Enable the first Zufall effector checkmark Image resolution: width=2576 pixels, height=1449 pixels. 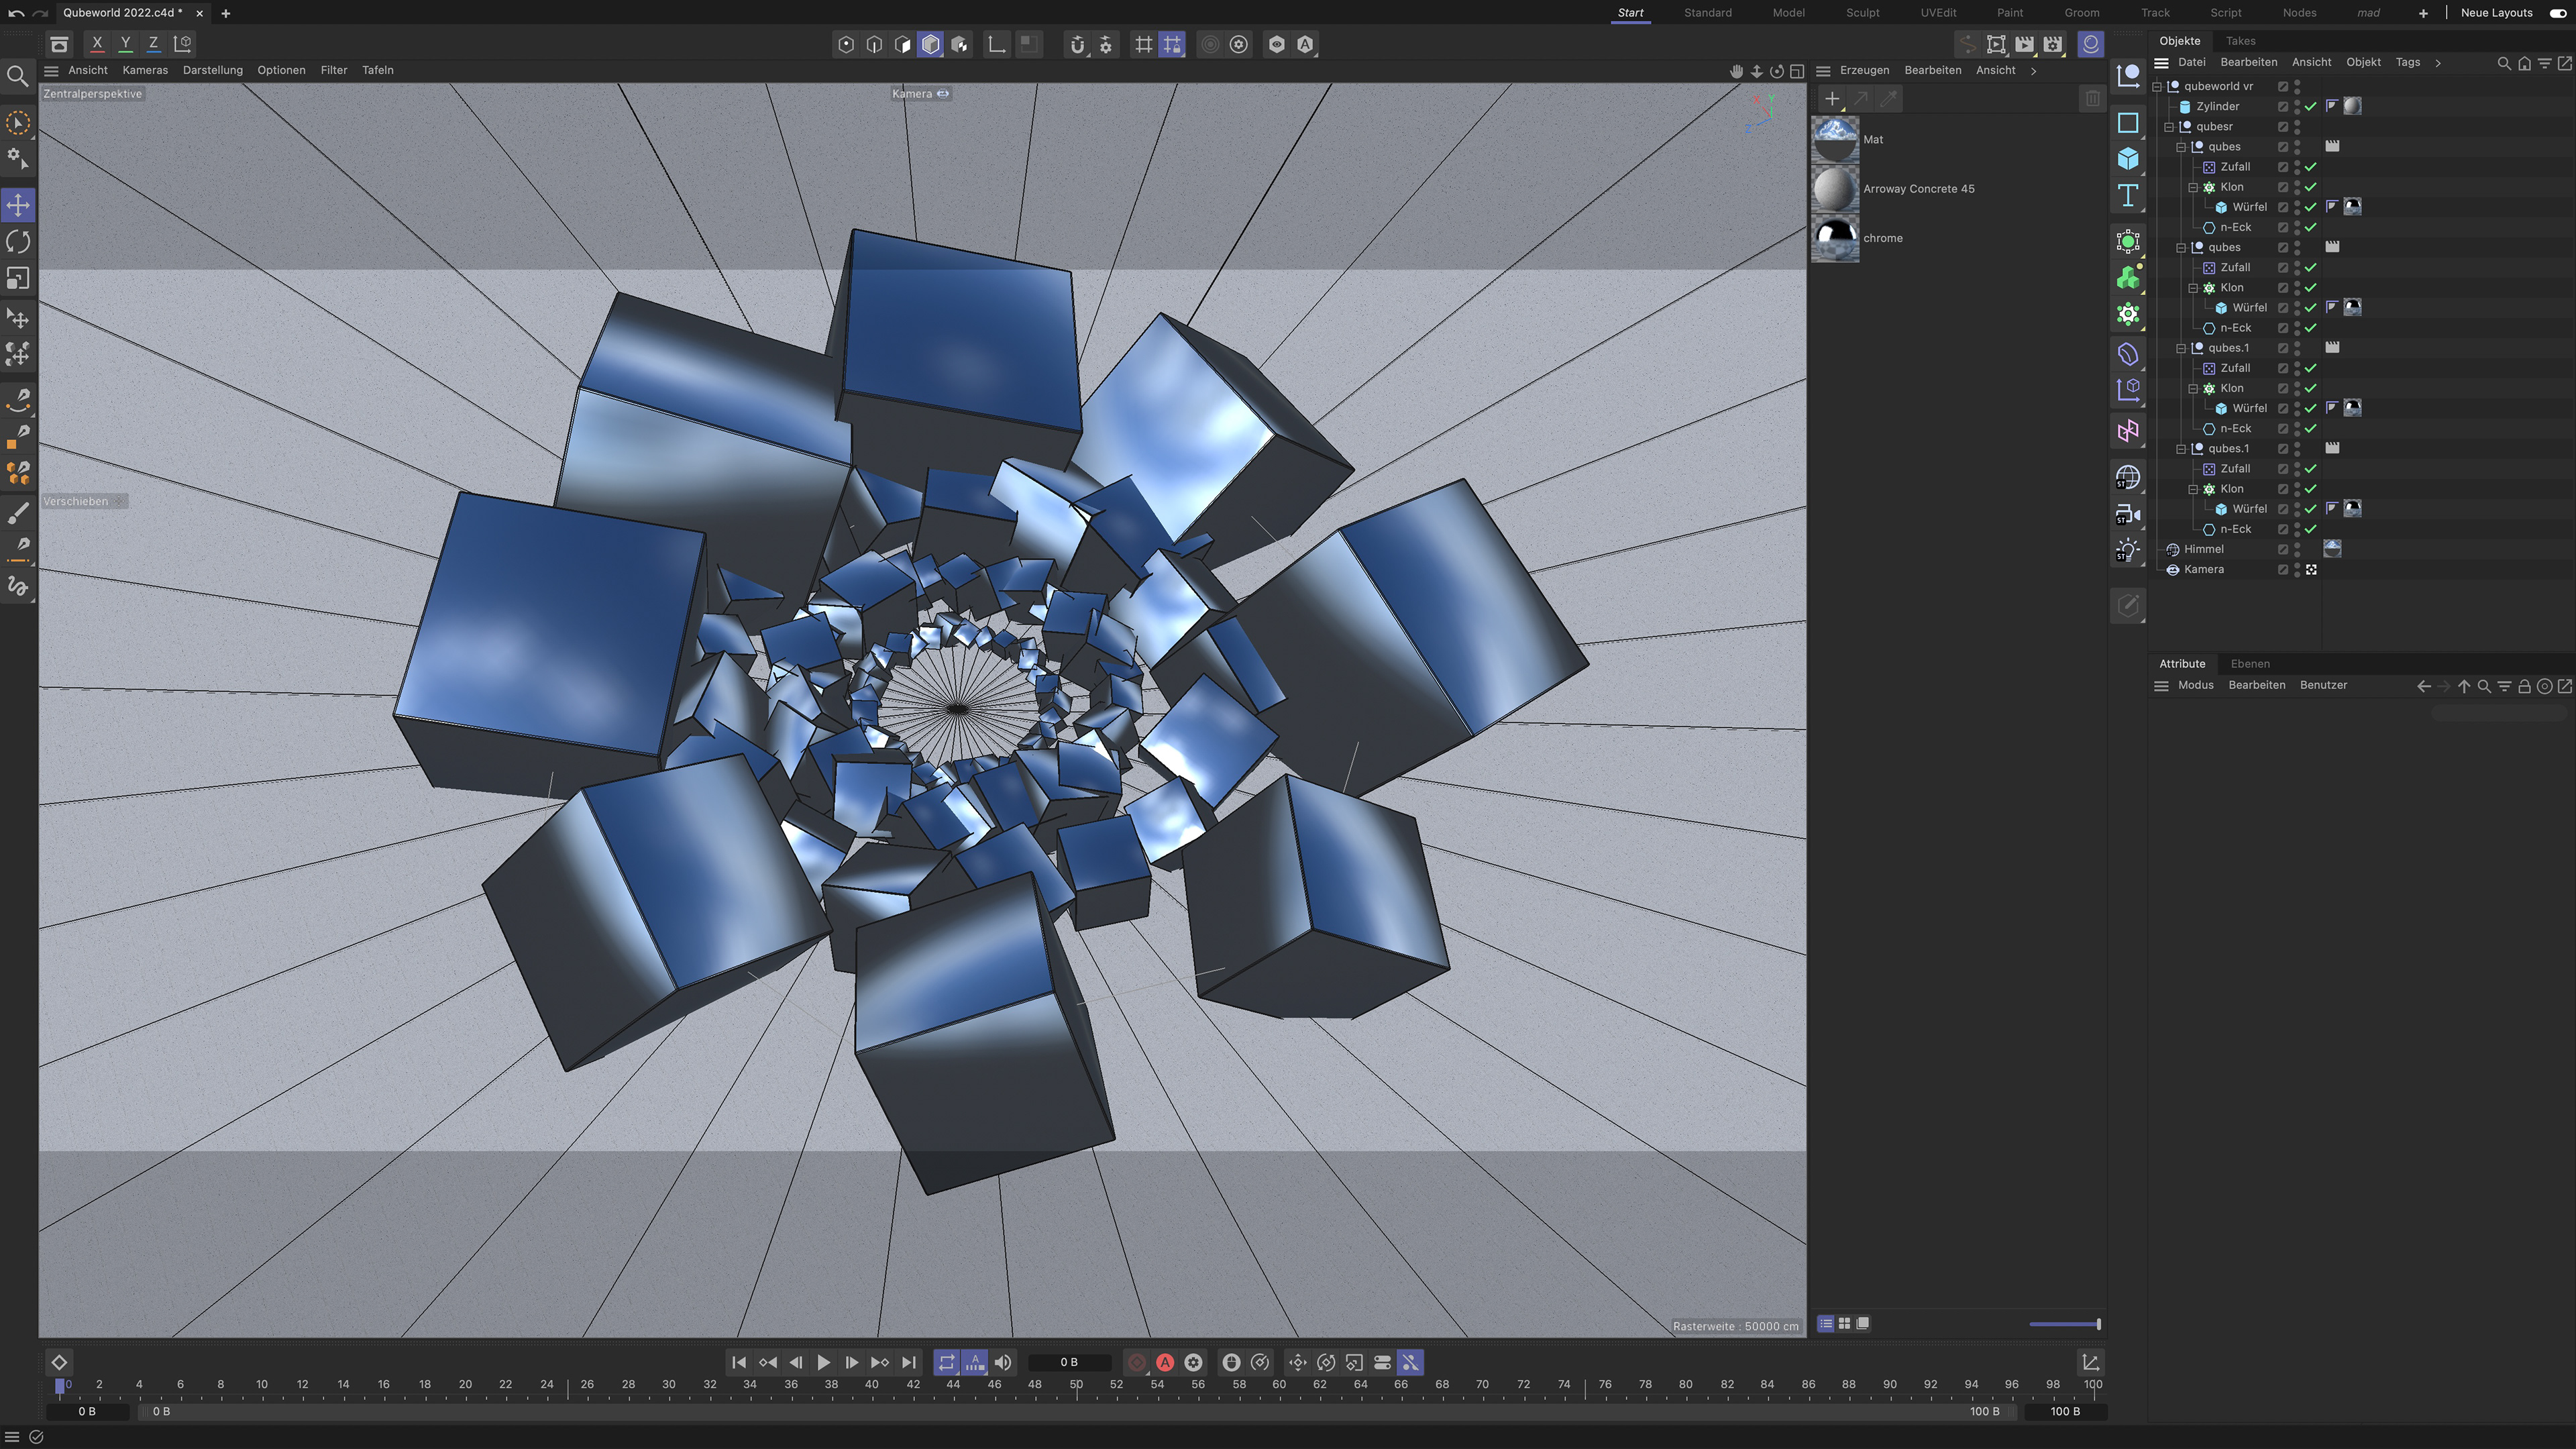pyautogui.click(x=2311, y=167)
